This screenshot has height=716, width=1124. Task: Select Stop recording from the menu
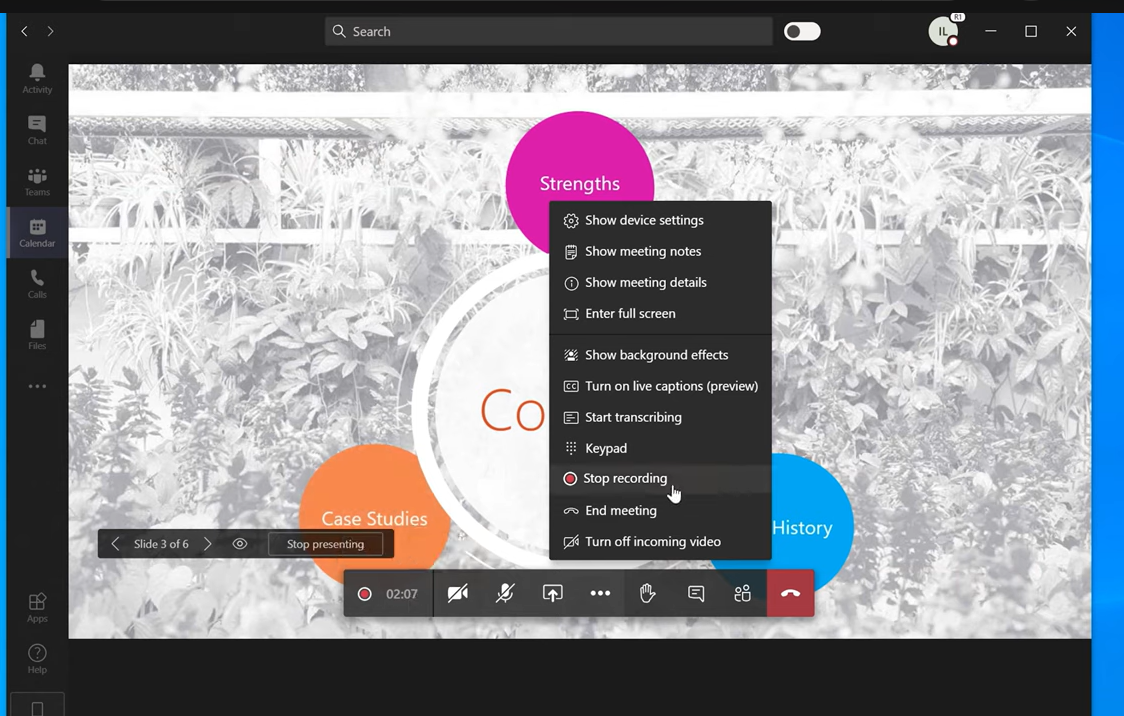pyautogui.click(x=625, y=479)
